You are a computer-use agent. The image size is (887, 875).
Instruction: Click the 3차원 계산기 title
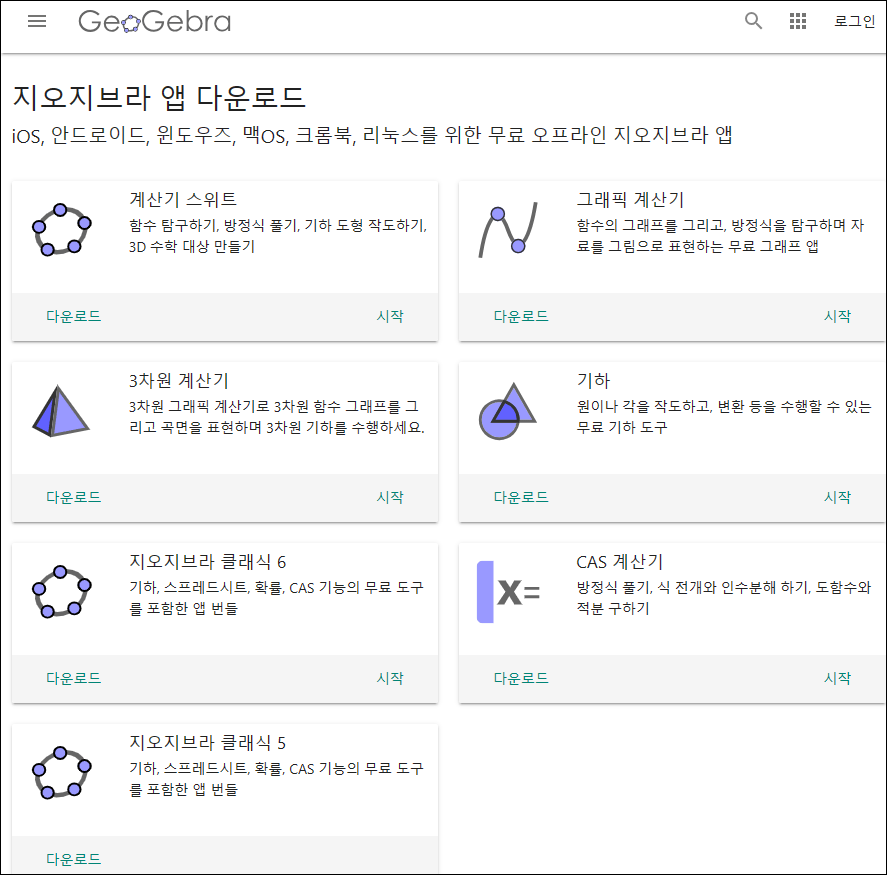coord(179,381)
